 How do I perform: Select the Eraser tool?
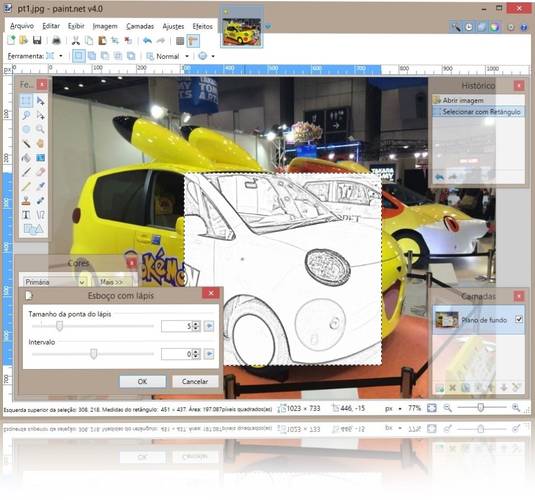pyautogui.click(x=40, y=172)
